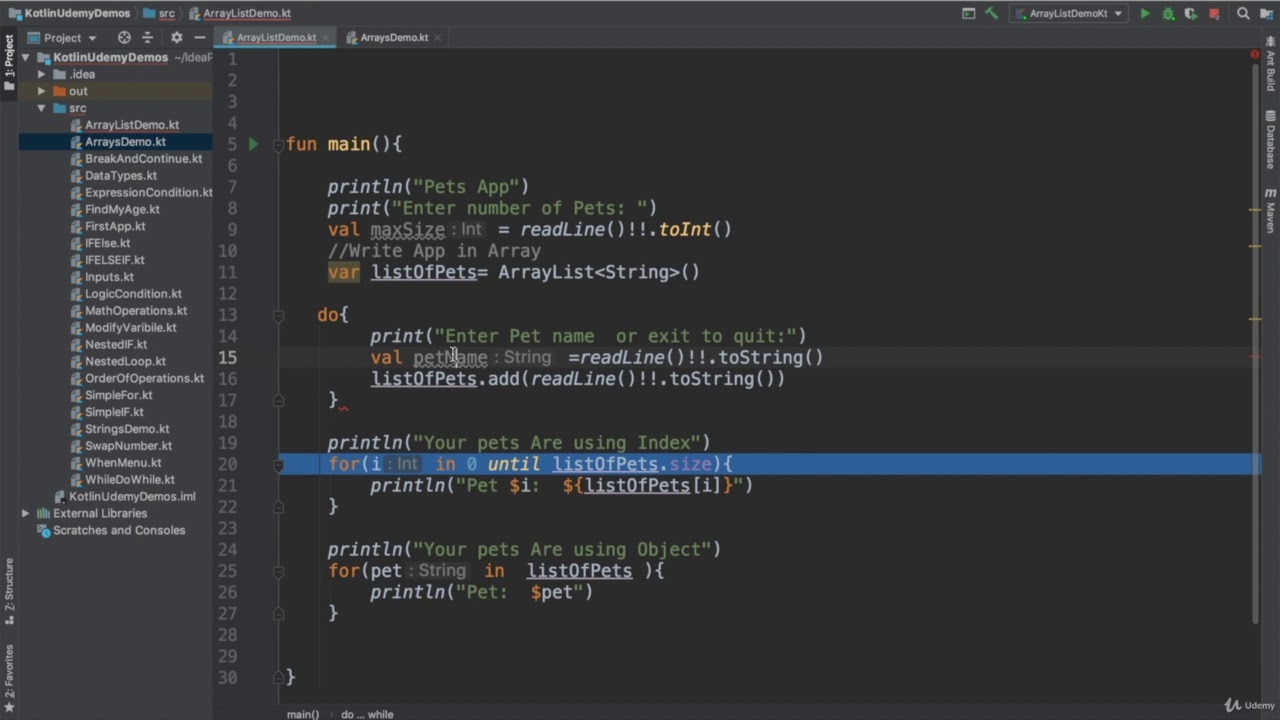Click the green Run button in toolbar
This screenshot has width=1280, height=720.
tap(1145, 14)
